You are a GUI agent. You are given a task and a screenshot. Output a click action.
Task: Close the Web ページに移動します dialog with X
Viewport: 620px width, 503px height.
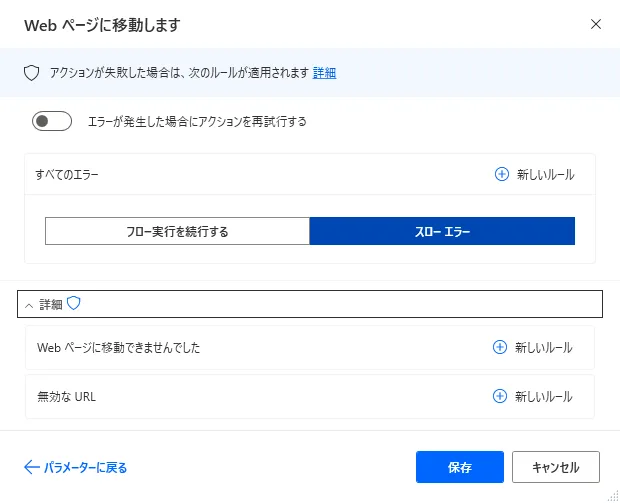coord(596,23)
